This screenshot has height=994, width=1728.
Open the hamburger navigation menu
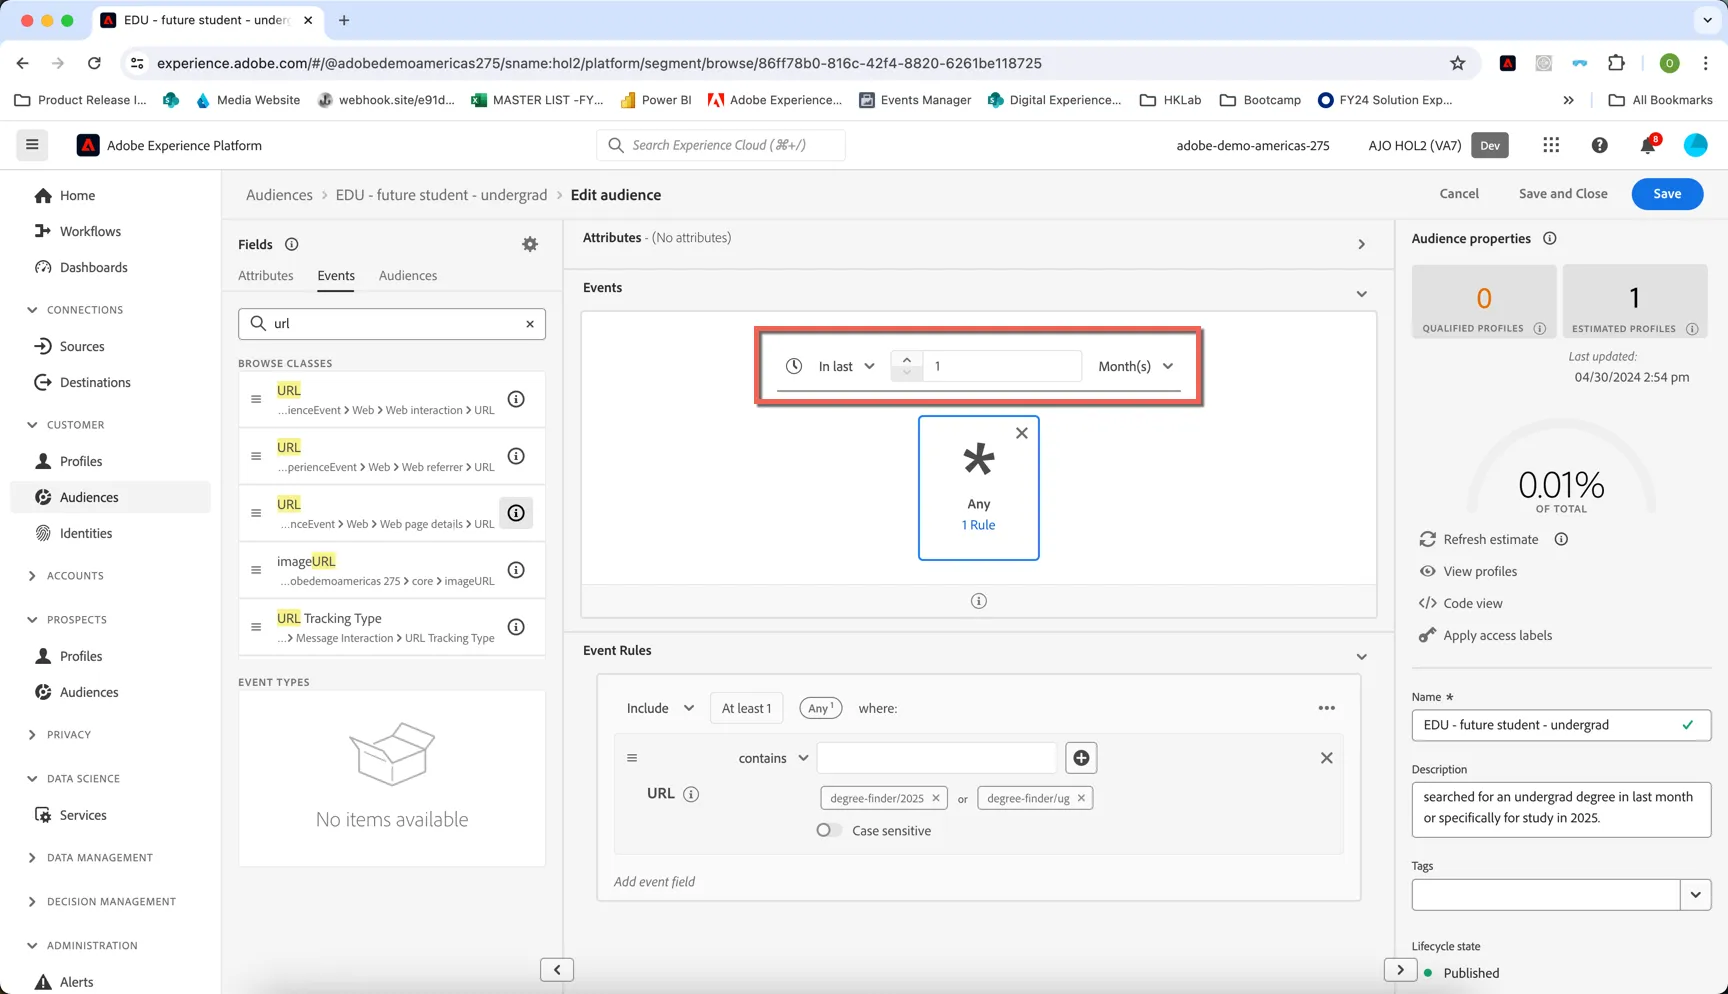[x=32, y=145]
